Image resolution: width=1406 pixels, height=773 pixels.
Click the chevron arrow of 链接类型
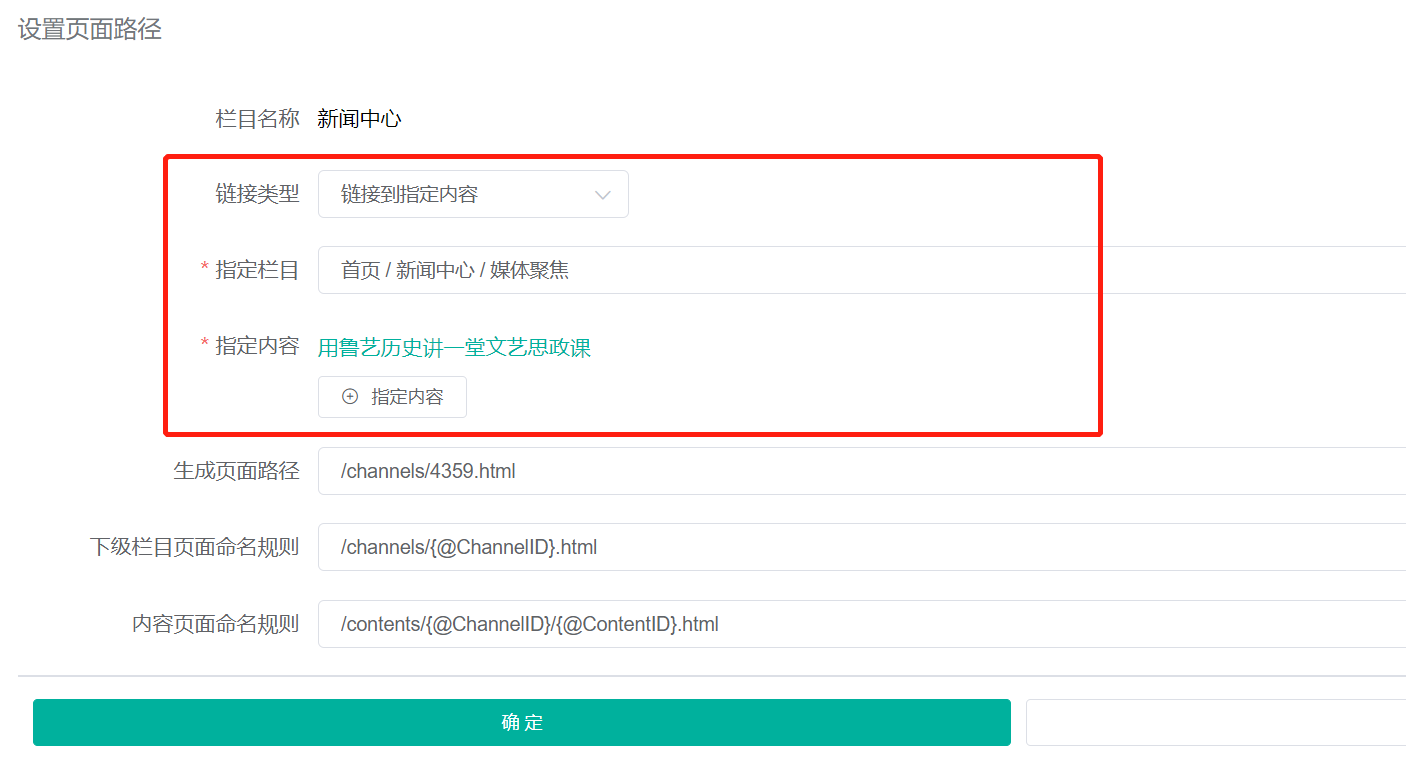(x=603, y=195)
